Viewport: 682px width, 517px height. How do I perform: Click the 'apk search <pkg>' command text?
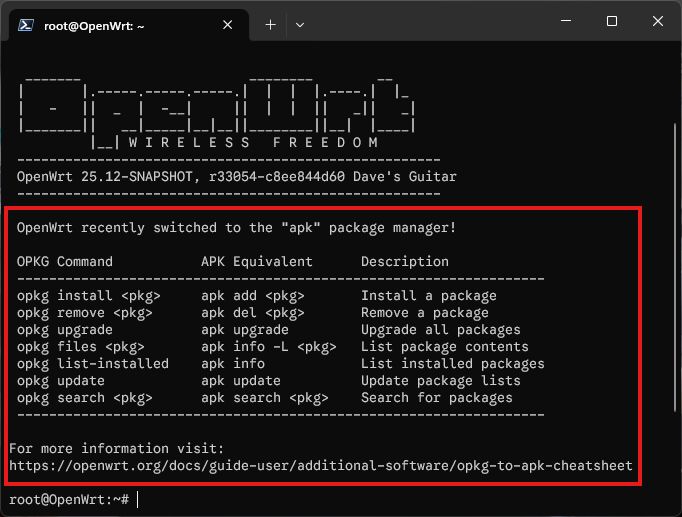(264, 398)
